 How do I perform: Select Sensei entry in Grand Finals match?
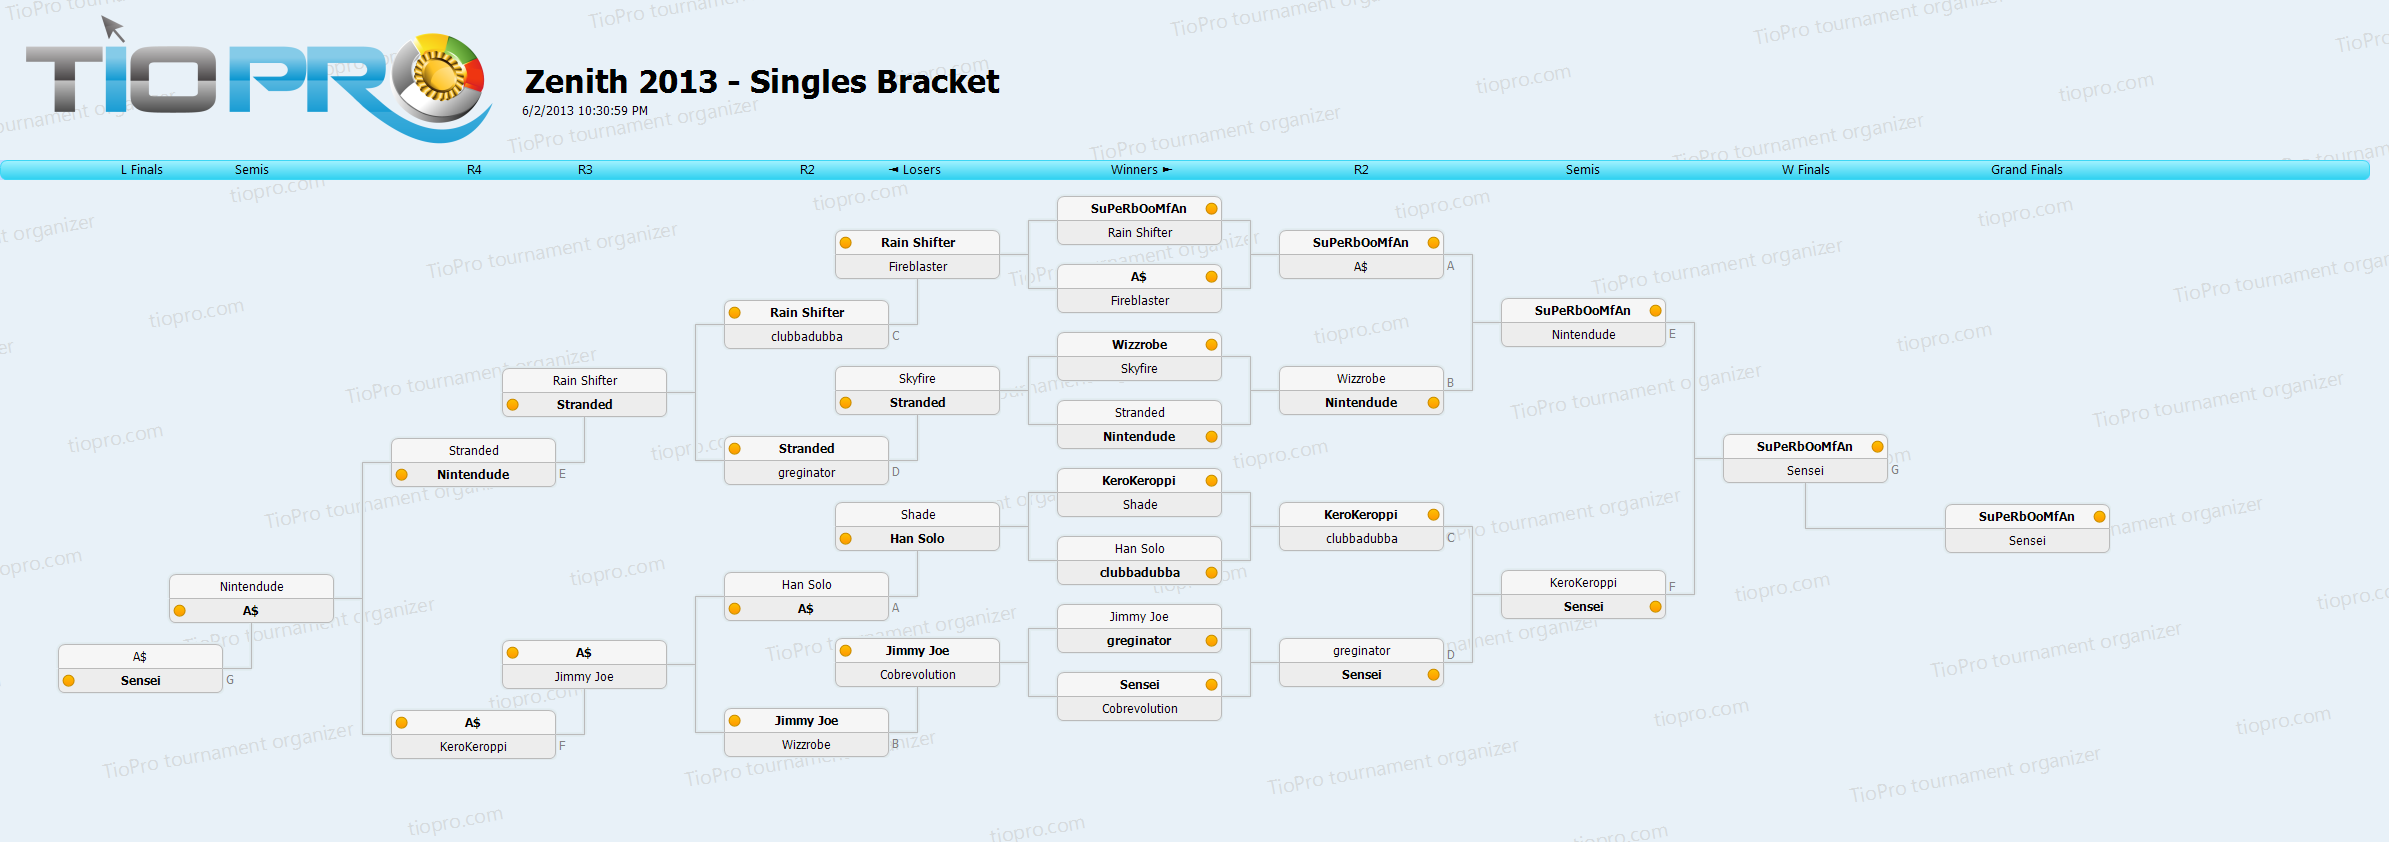[2026, 541]
